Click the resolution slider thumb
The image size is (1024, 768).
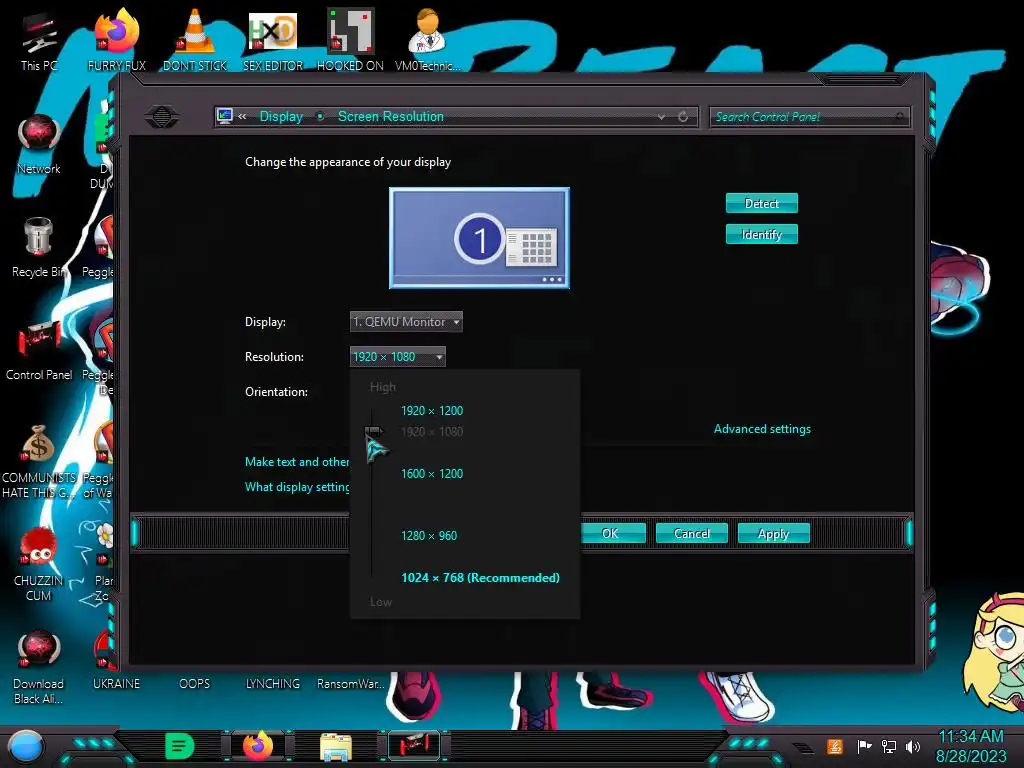373,431
